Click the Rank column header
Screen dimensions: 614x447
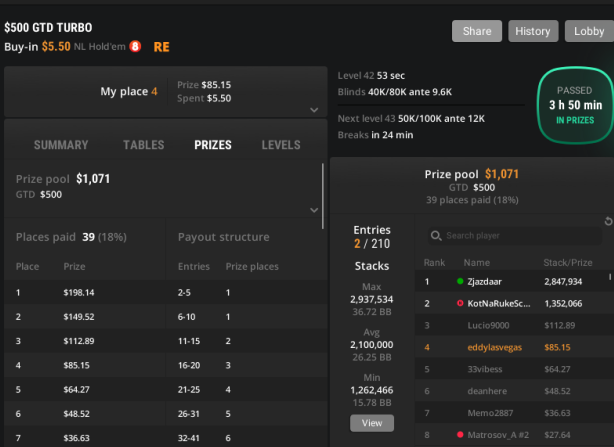(x=434, y=263)
